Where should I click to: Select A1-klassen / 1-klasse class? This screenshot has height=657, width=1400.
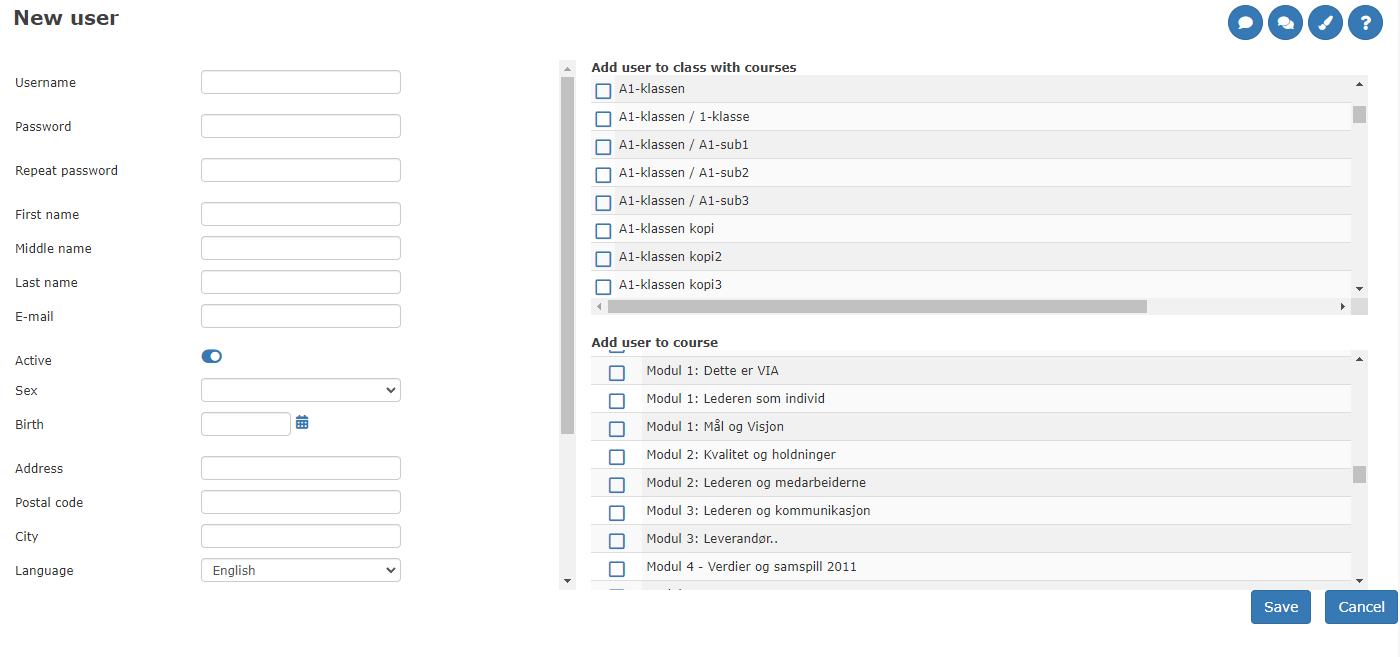pos(603,118)
